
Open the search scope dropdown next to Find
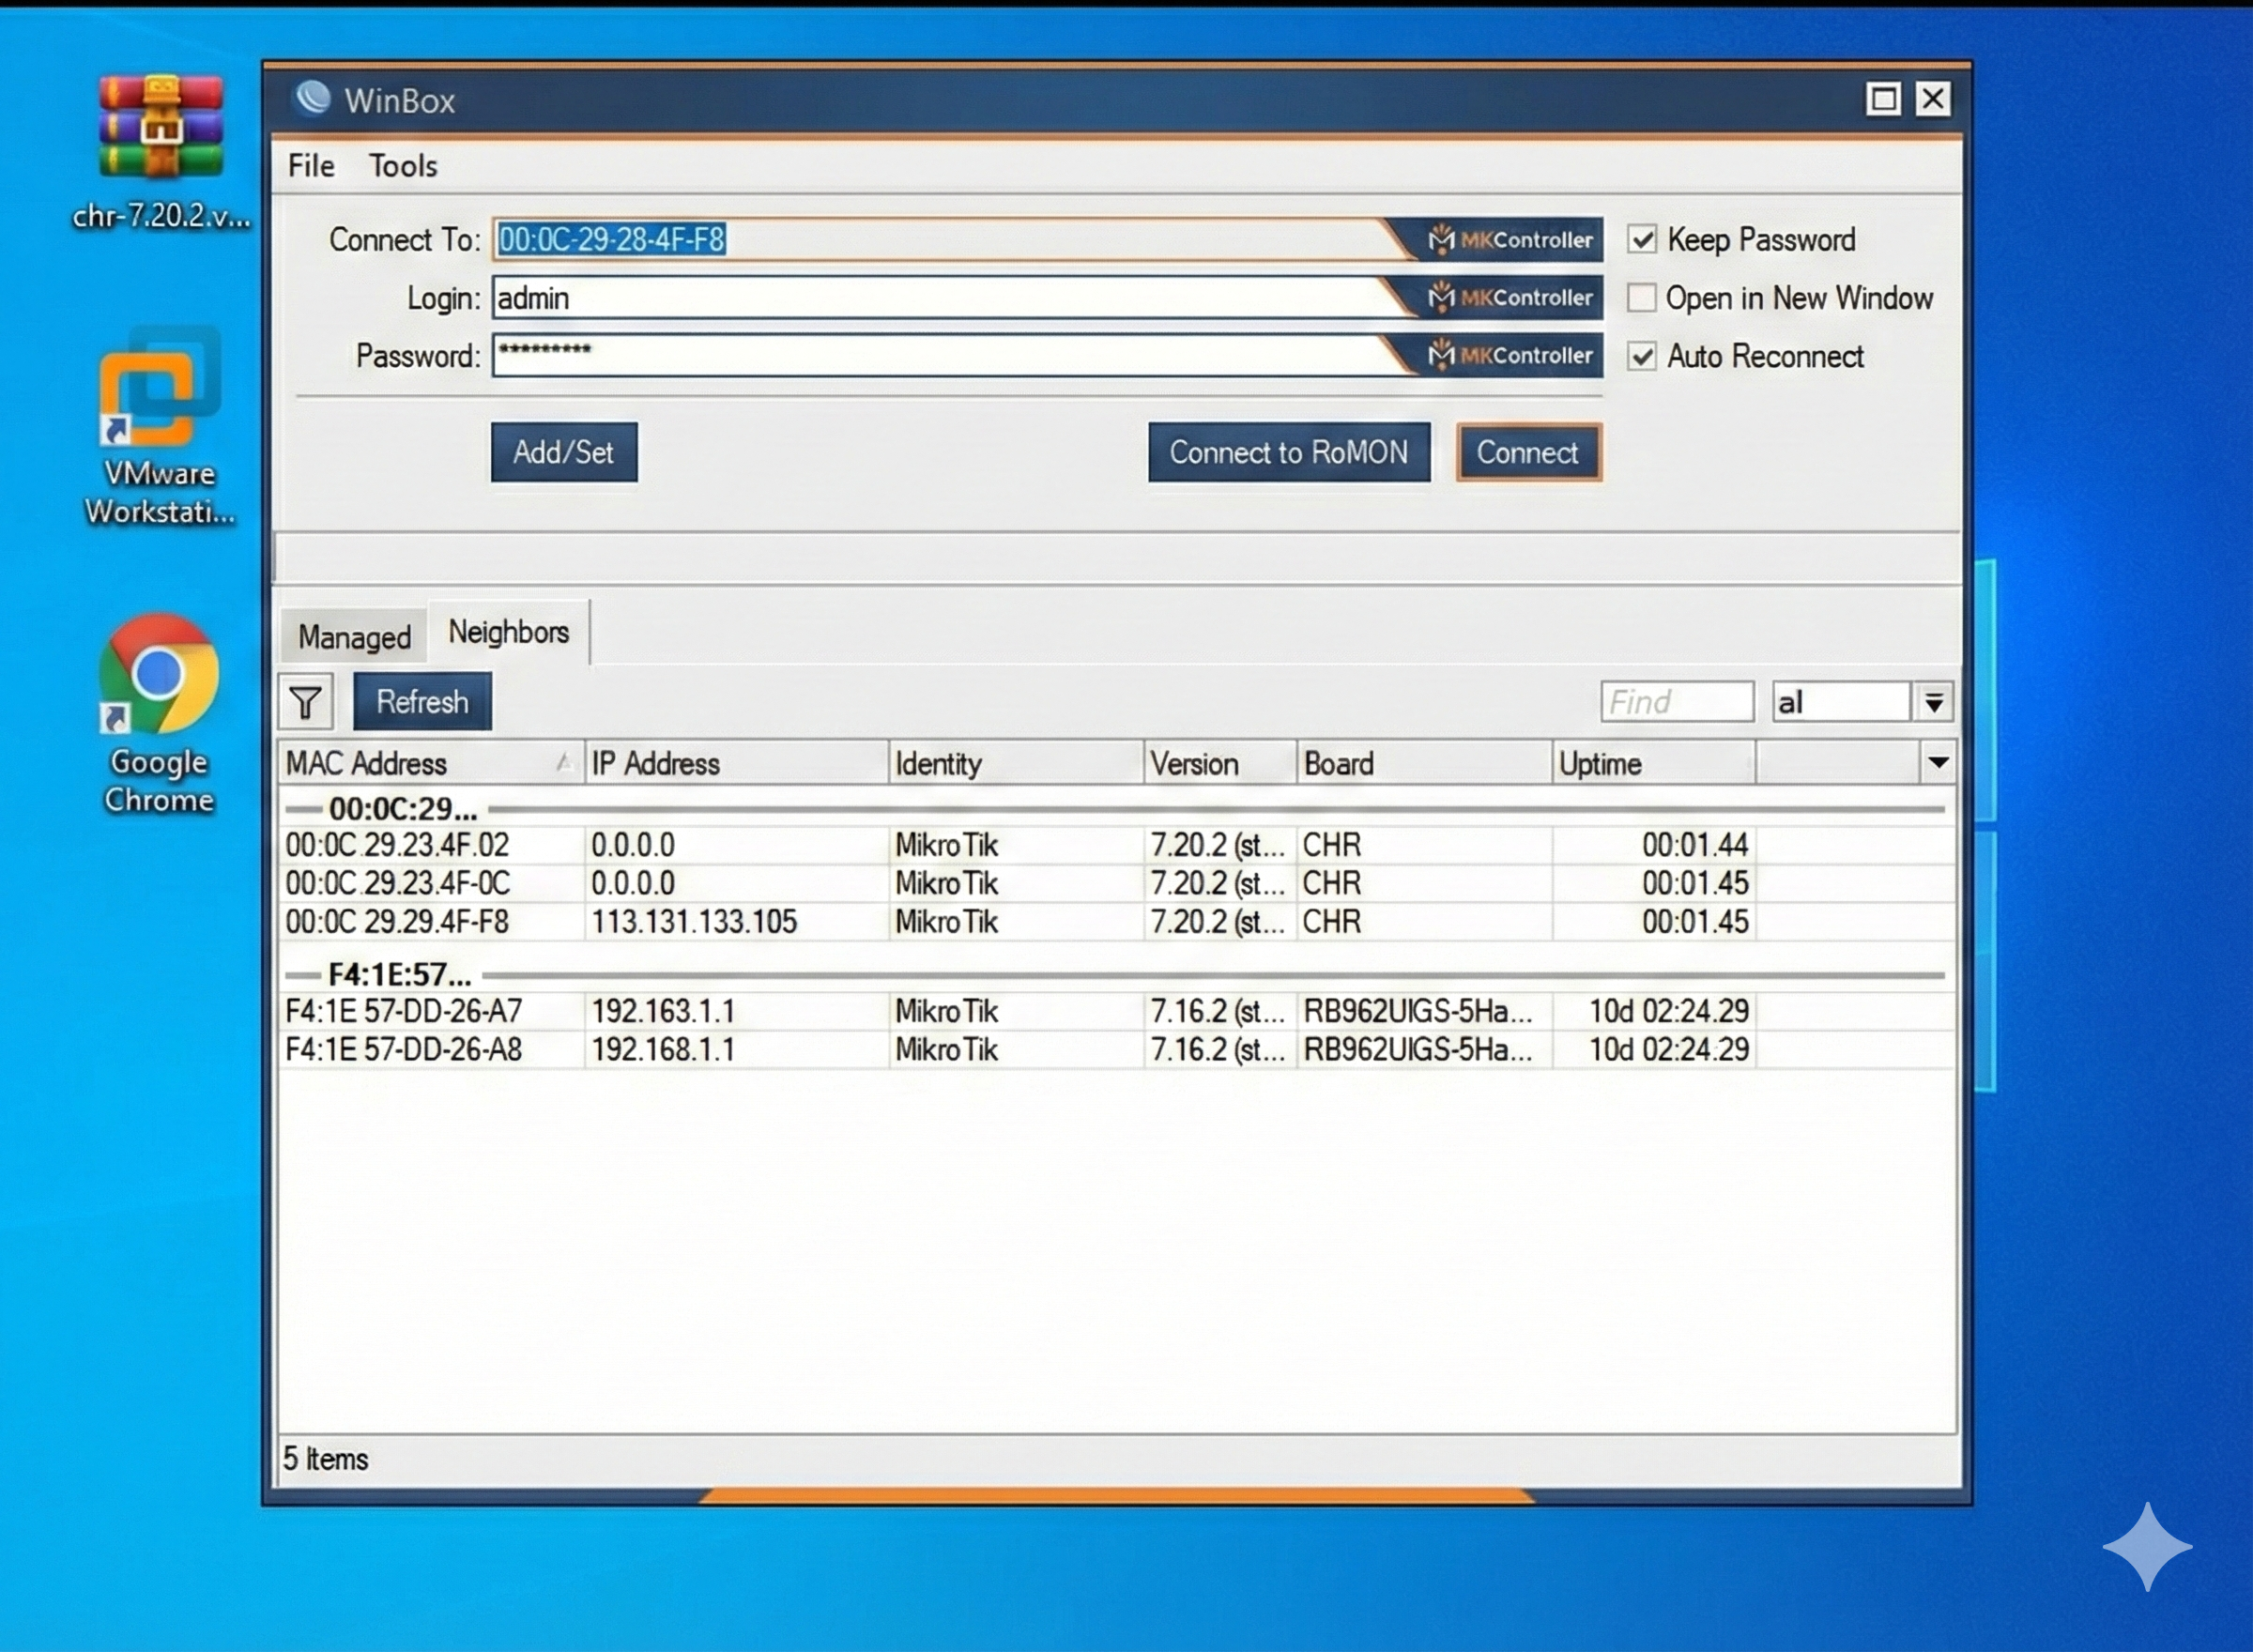click(1934, 702)
